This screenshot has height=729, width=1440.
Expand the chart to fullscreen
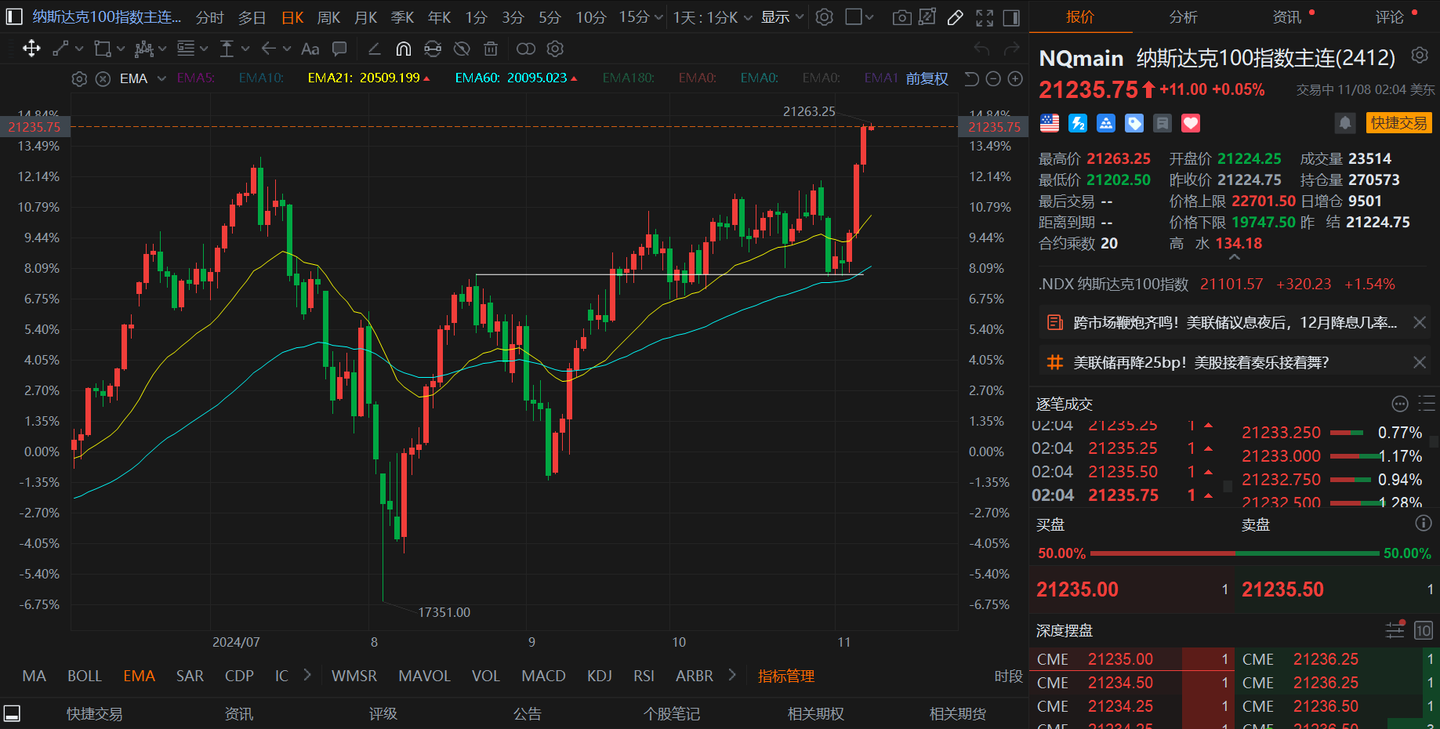tap(985, 17)
